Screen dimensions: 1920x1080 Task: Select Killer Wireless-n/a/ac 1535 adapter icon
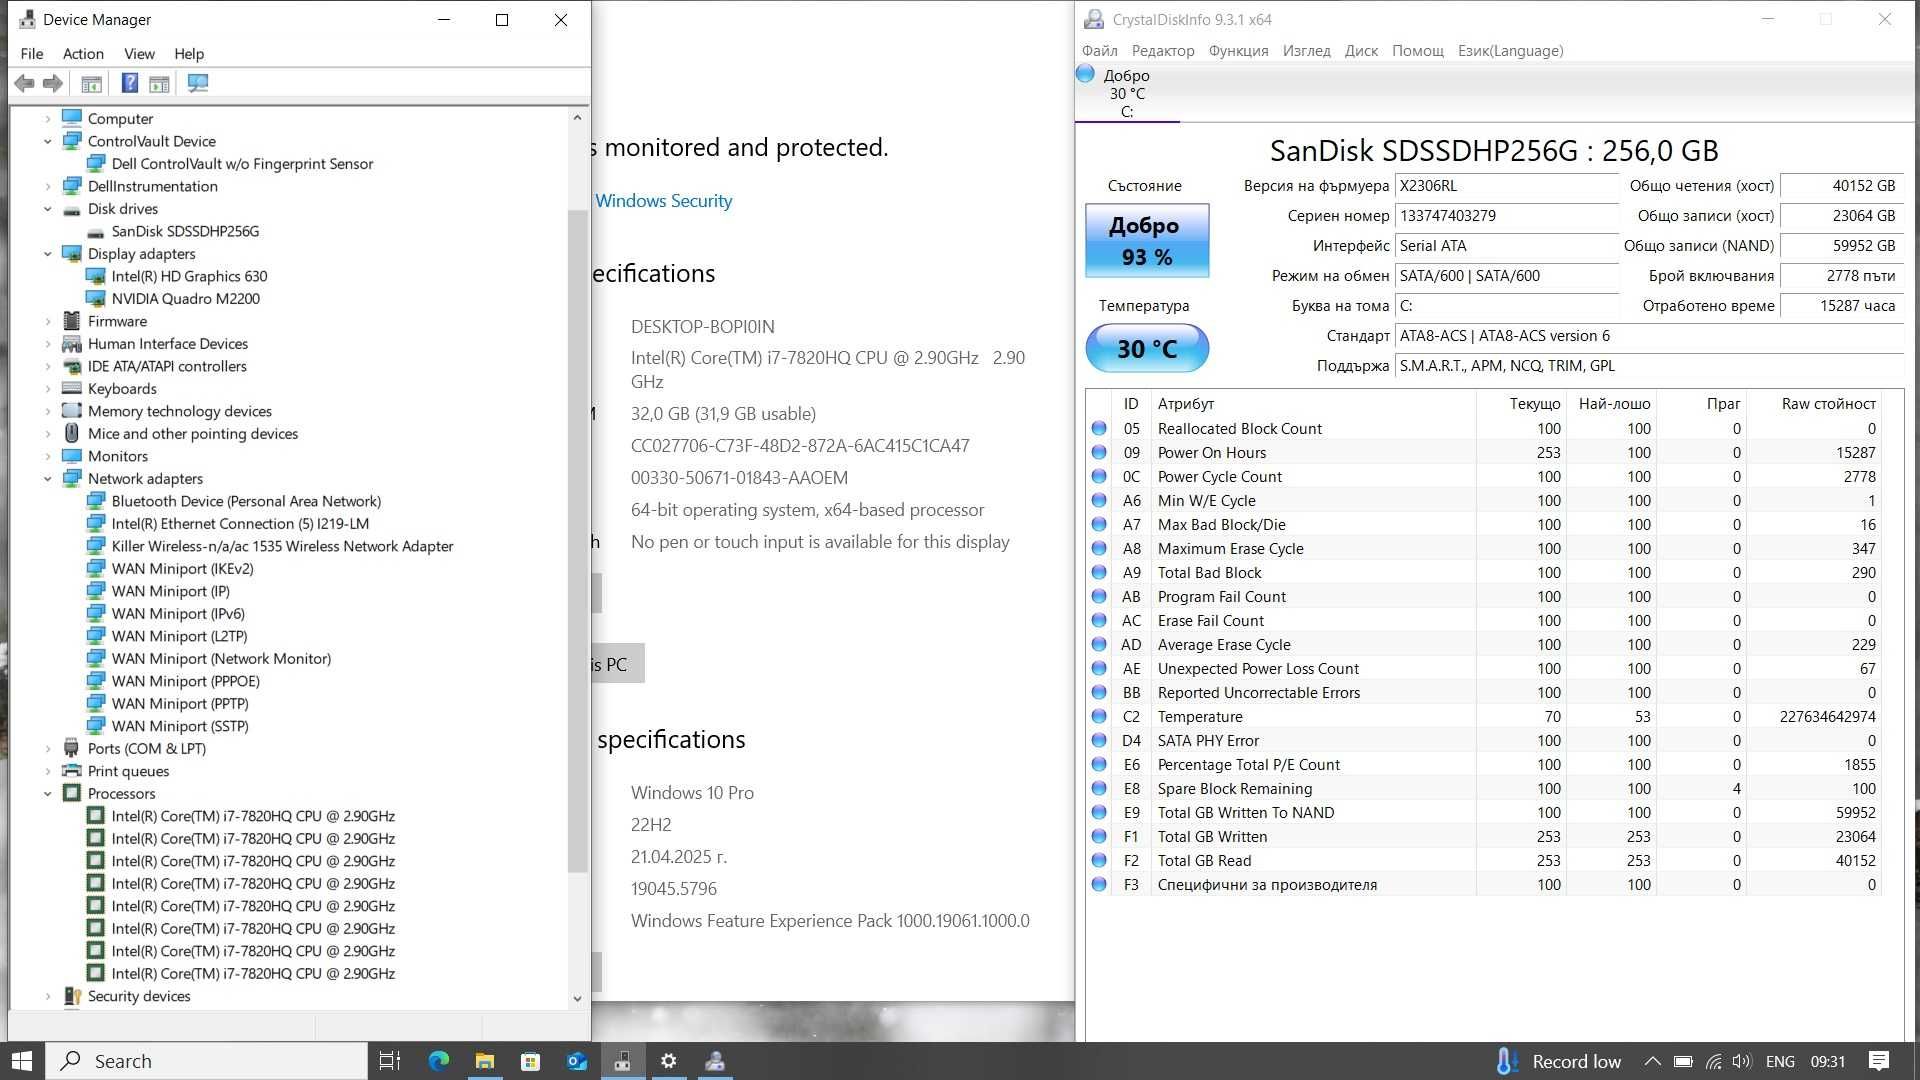tap(96, 547)
